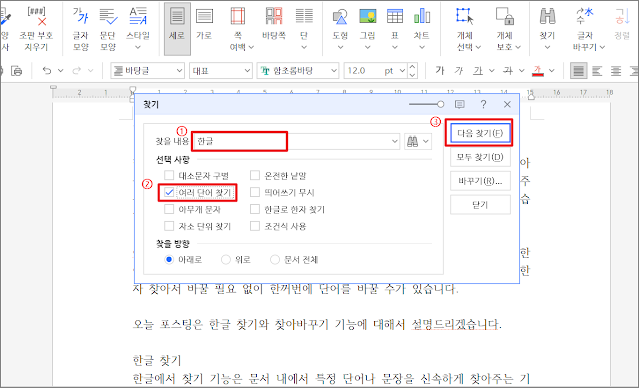Screen dimensions: 639x388
Task: Apply italic 가 formatting icon
Action: (458, 71)
